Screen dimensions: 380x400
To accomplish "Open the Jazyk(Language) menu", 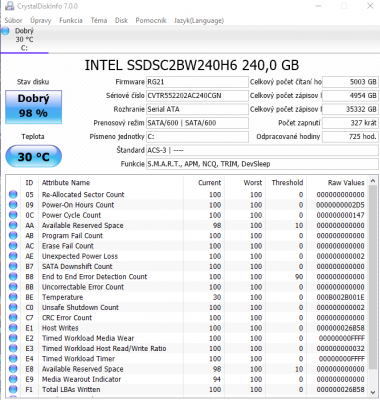I will [199, 20].
